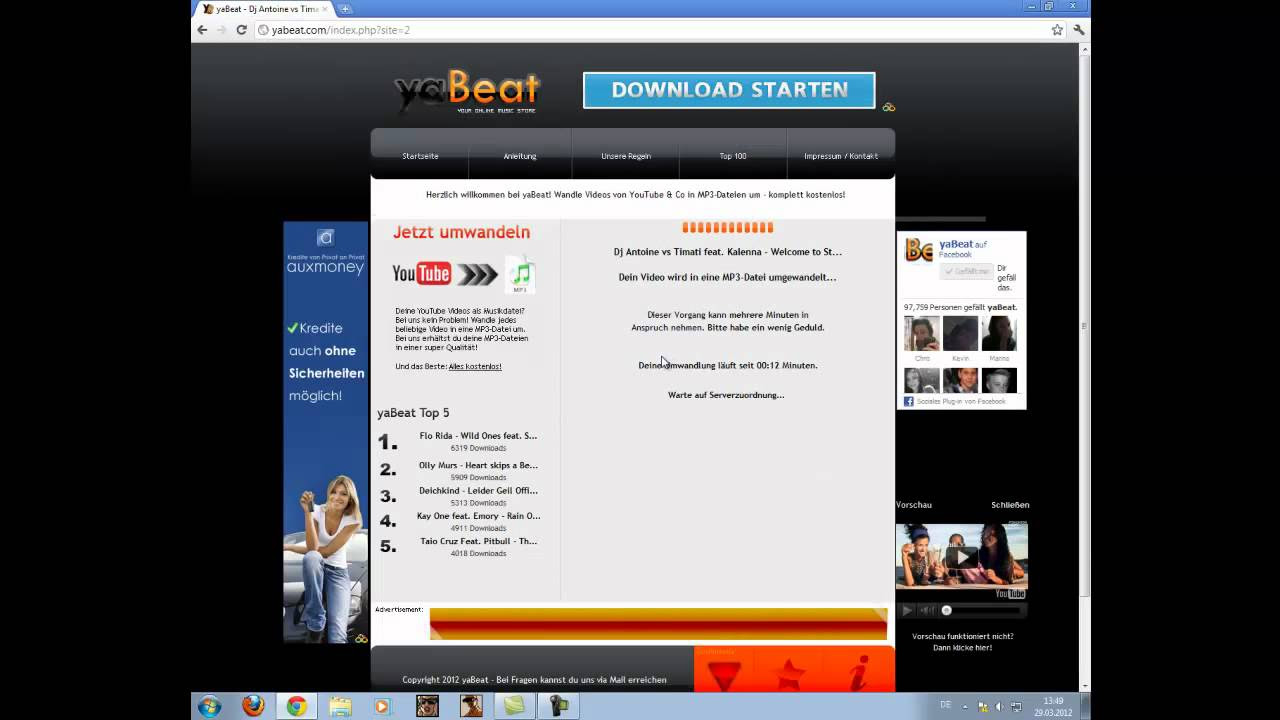1280x720 pixels.
Task: Click the DOWNLOAD STARTEN banner button
Action: pyautogui.click(x=729, y=90)
